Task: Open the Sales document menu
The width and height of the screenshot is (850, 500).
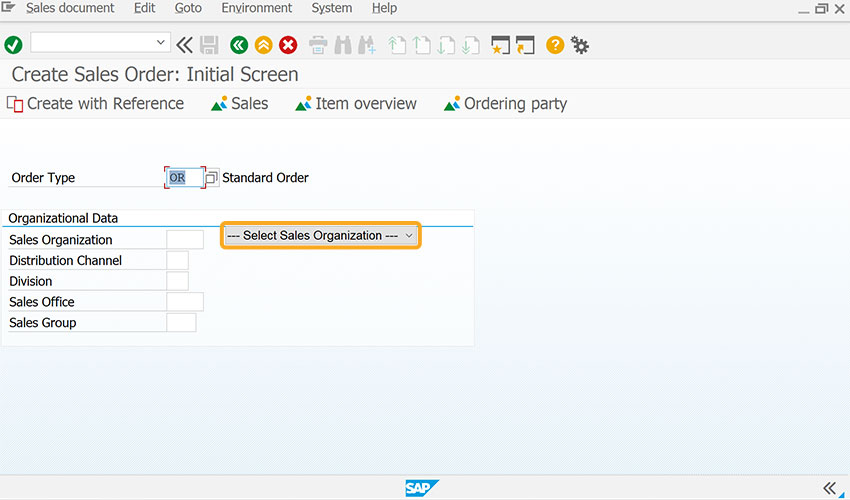Action: [70, 8]
